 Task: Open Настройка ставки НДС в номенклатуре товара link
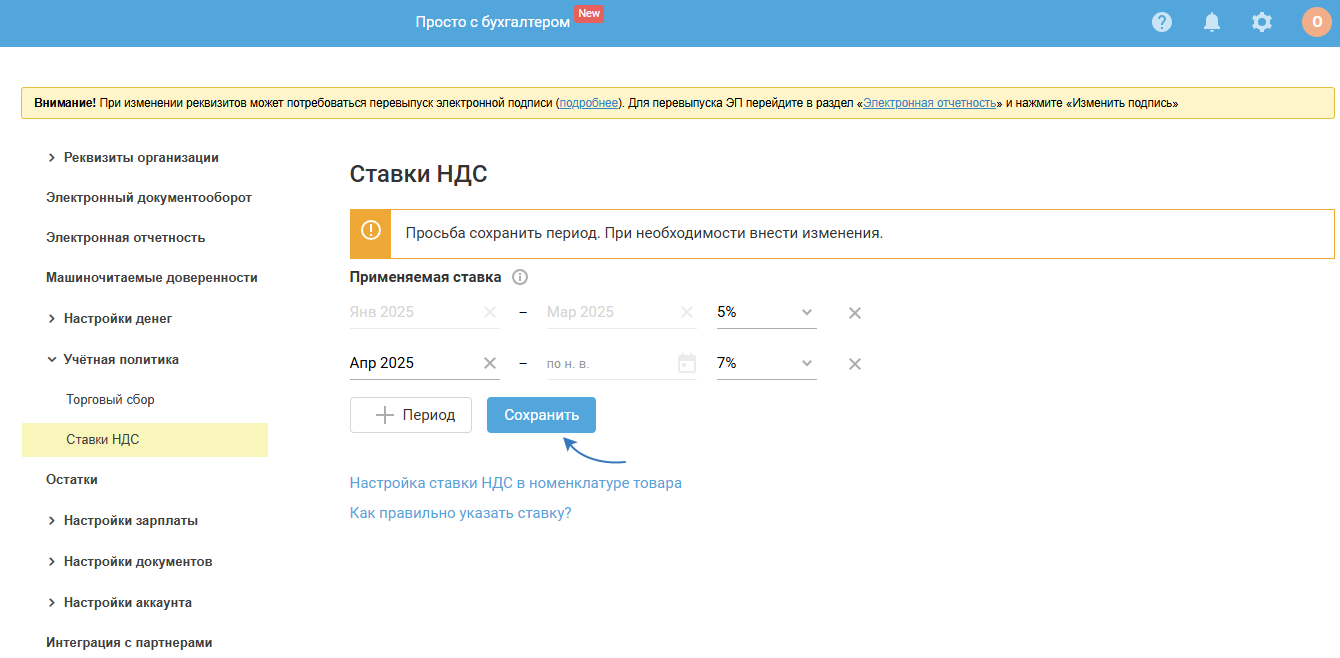click(516, 482)
